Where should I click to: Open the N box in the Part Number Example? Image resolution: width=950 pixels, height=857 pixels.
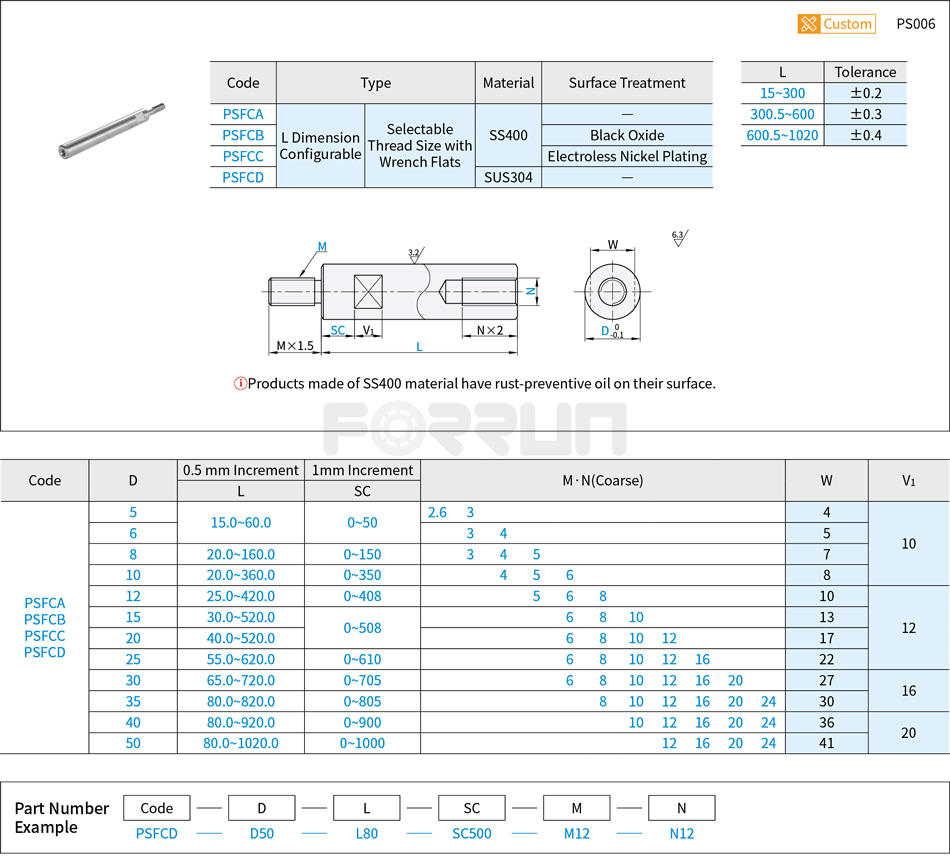point(681,808)
